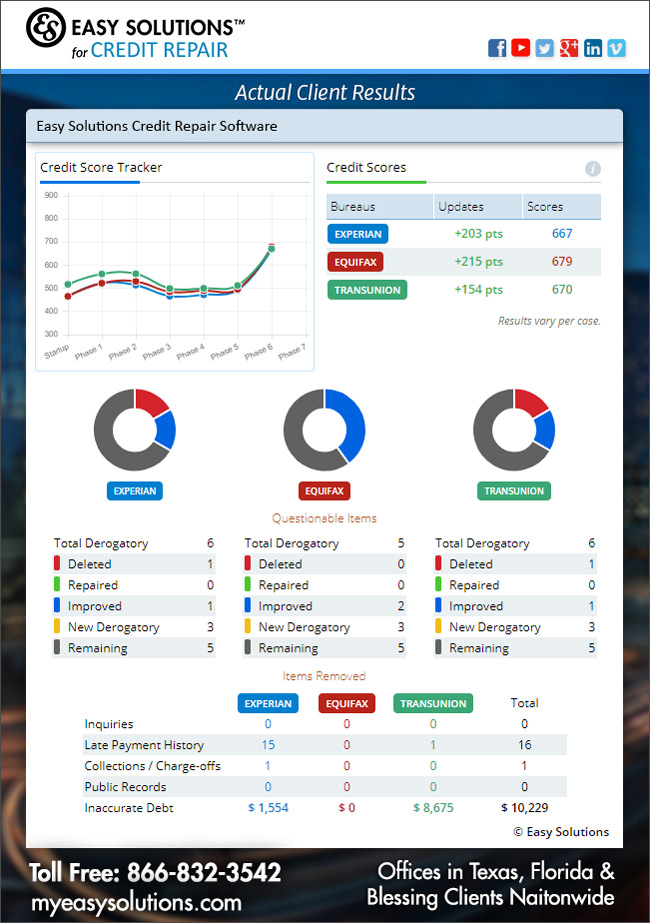Click the Items Removed heading
This screenshot has height=923, width=650.
pos(324,676)
